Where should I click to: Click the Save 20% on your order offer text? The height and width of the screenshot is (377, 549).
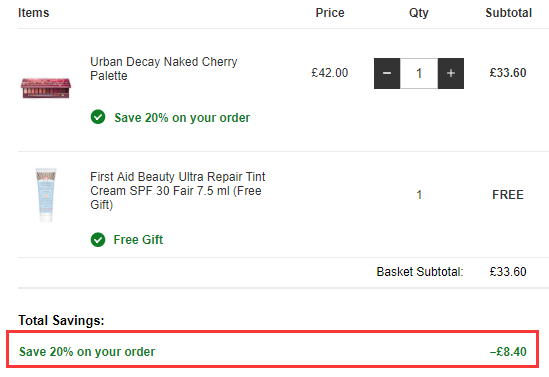pos(182,118)
